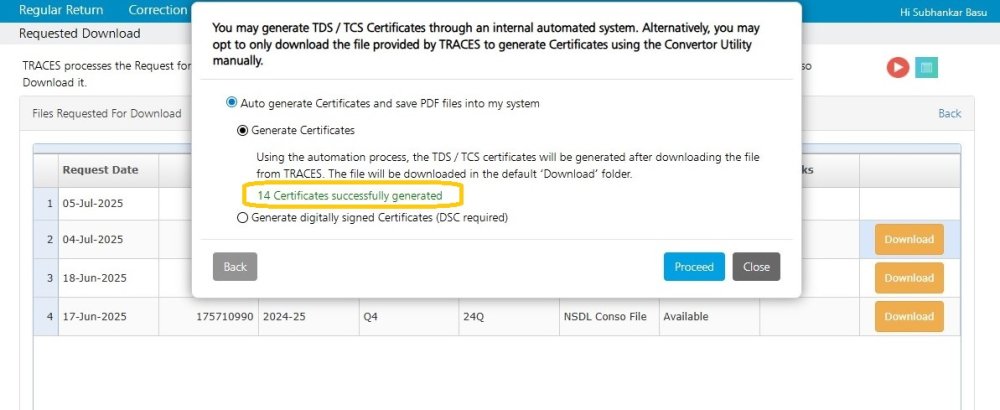Select Generate digitally signed Certificates option
This screenshot has height=410, width=1000.
242,217
